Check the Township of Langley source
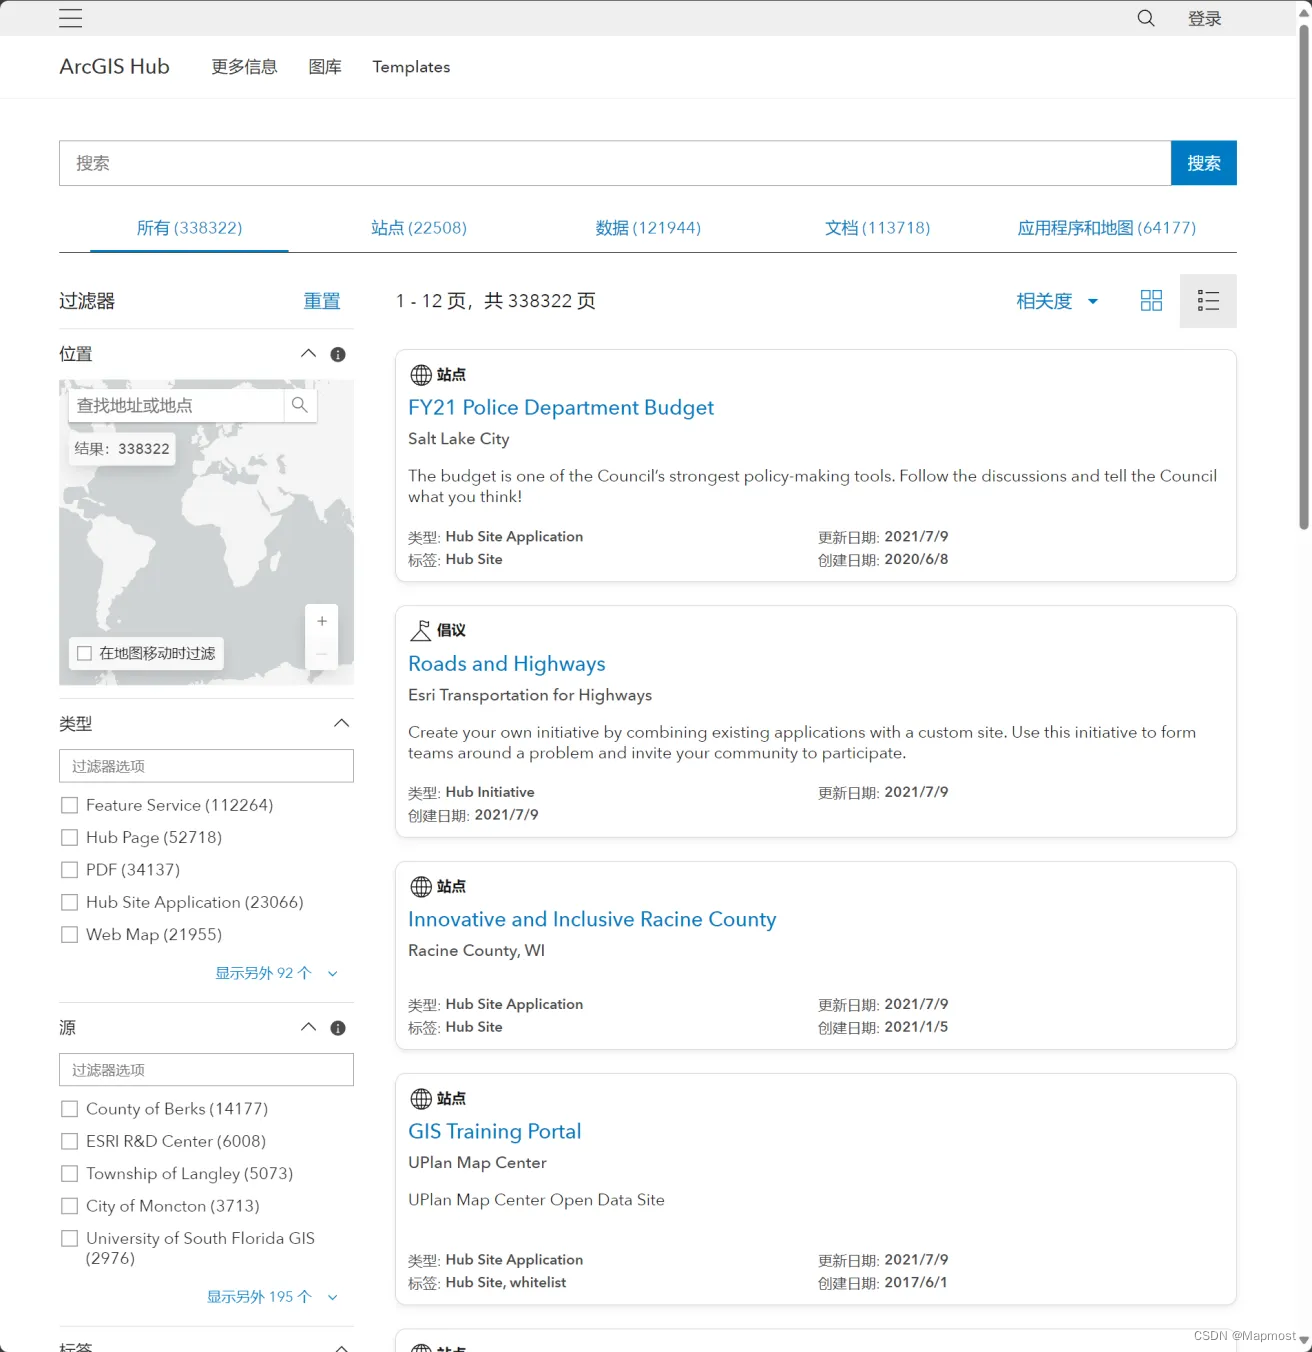Viewport: 1312px width, 1352px height. point(69,1173)
